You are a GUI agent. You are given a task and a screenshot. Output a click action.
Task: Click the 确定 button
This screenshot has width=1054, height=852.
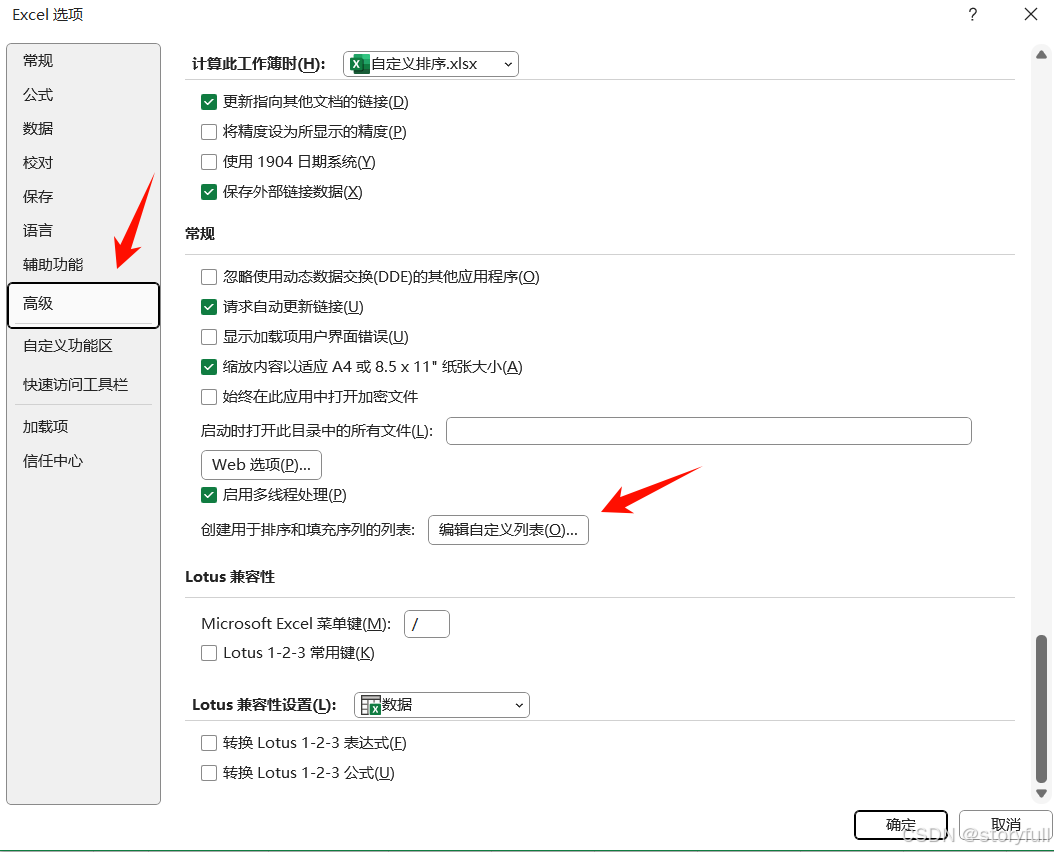[x=901, y=825]
